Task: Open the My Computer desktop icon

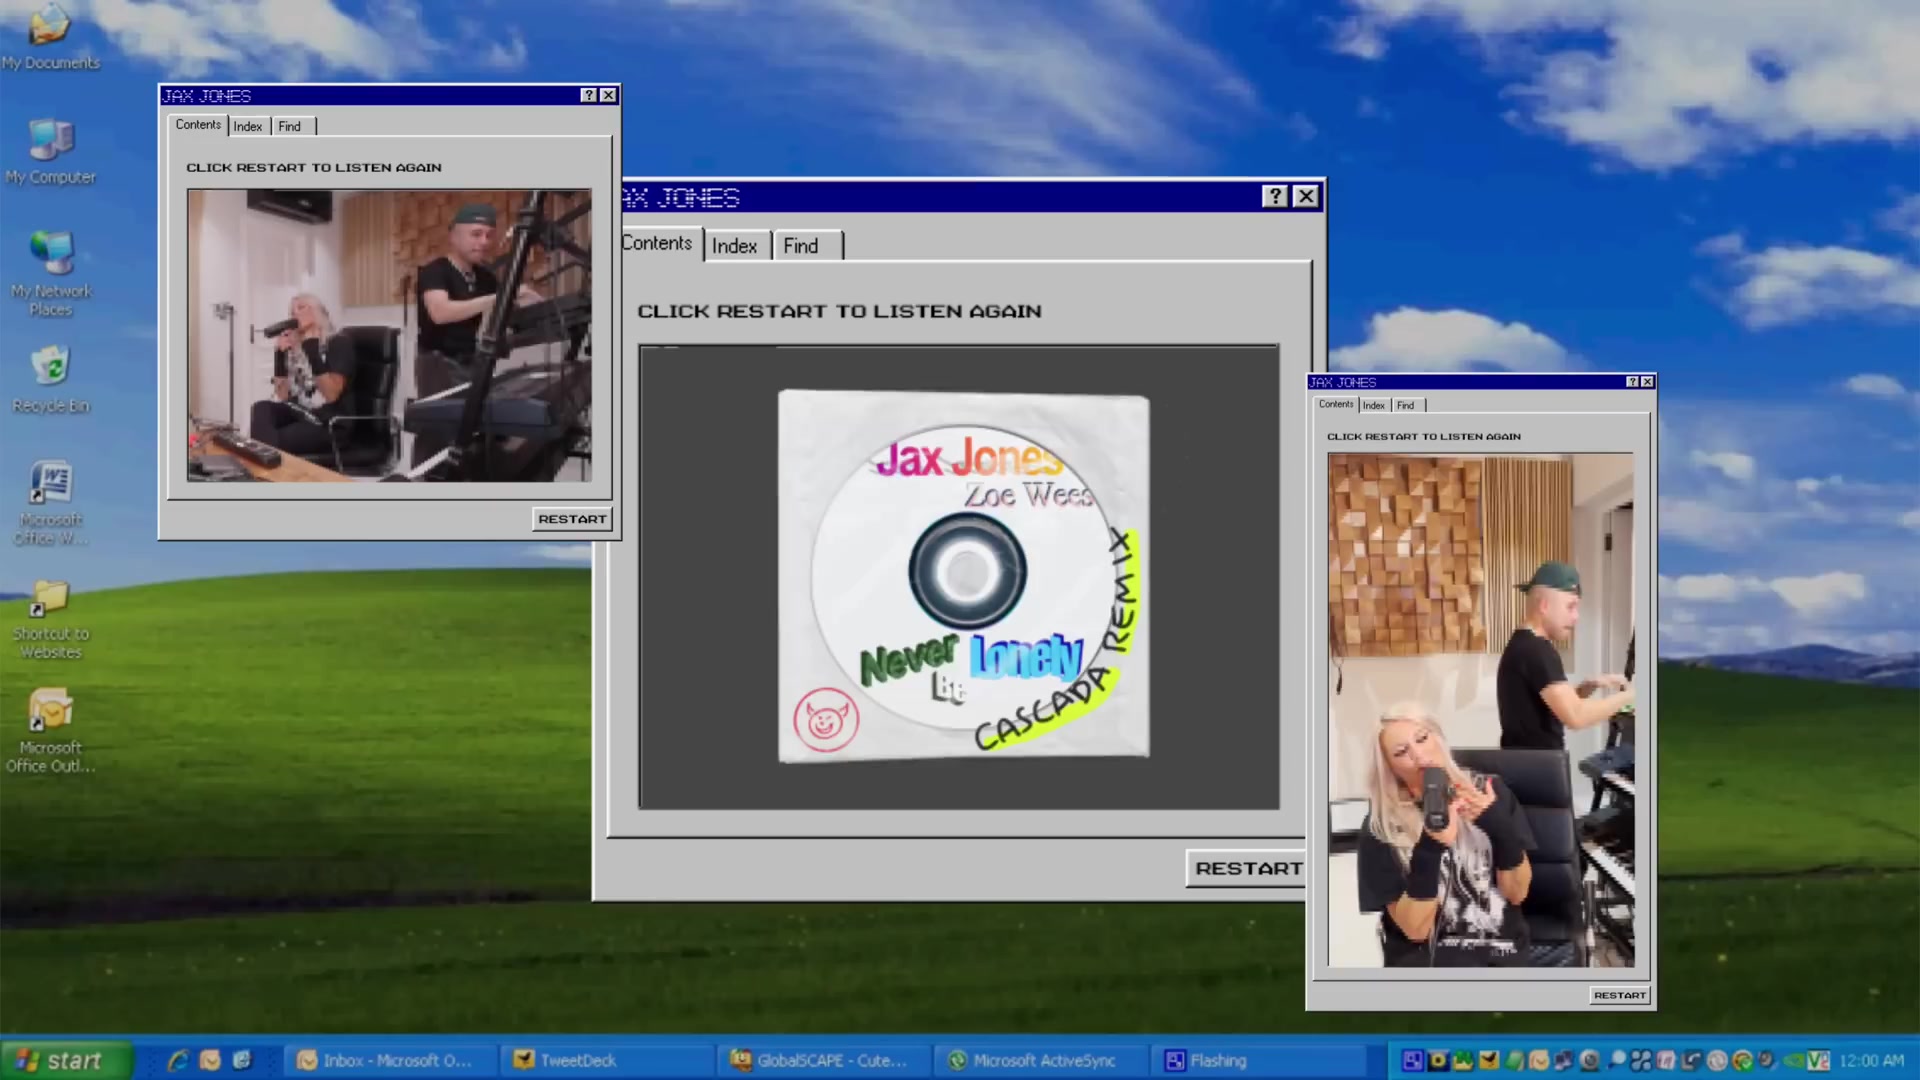Action: (50, 152)
